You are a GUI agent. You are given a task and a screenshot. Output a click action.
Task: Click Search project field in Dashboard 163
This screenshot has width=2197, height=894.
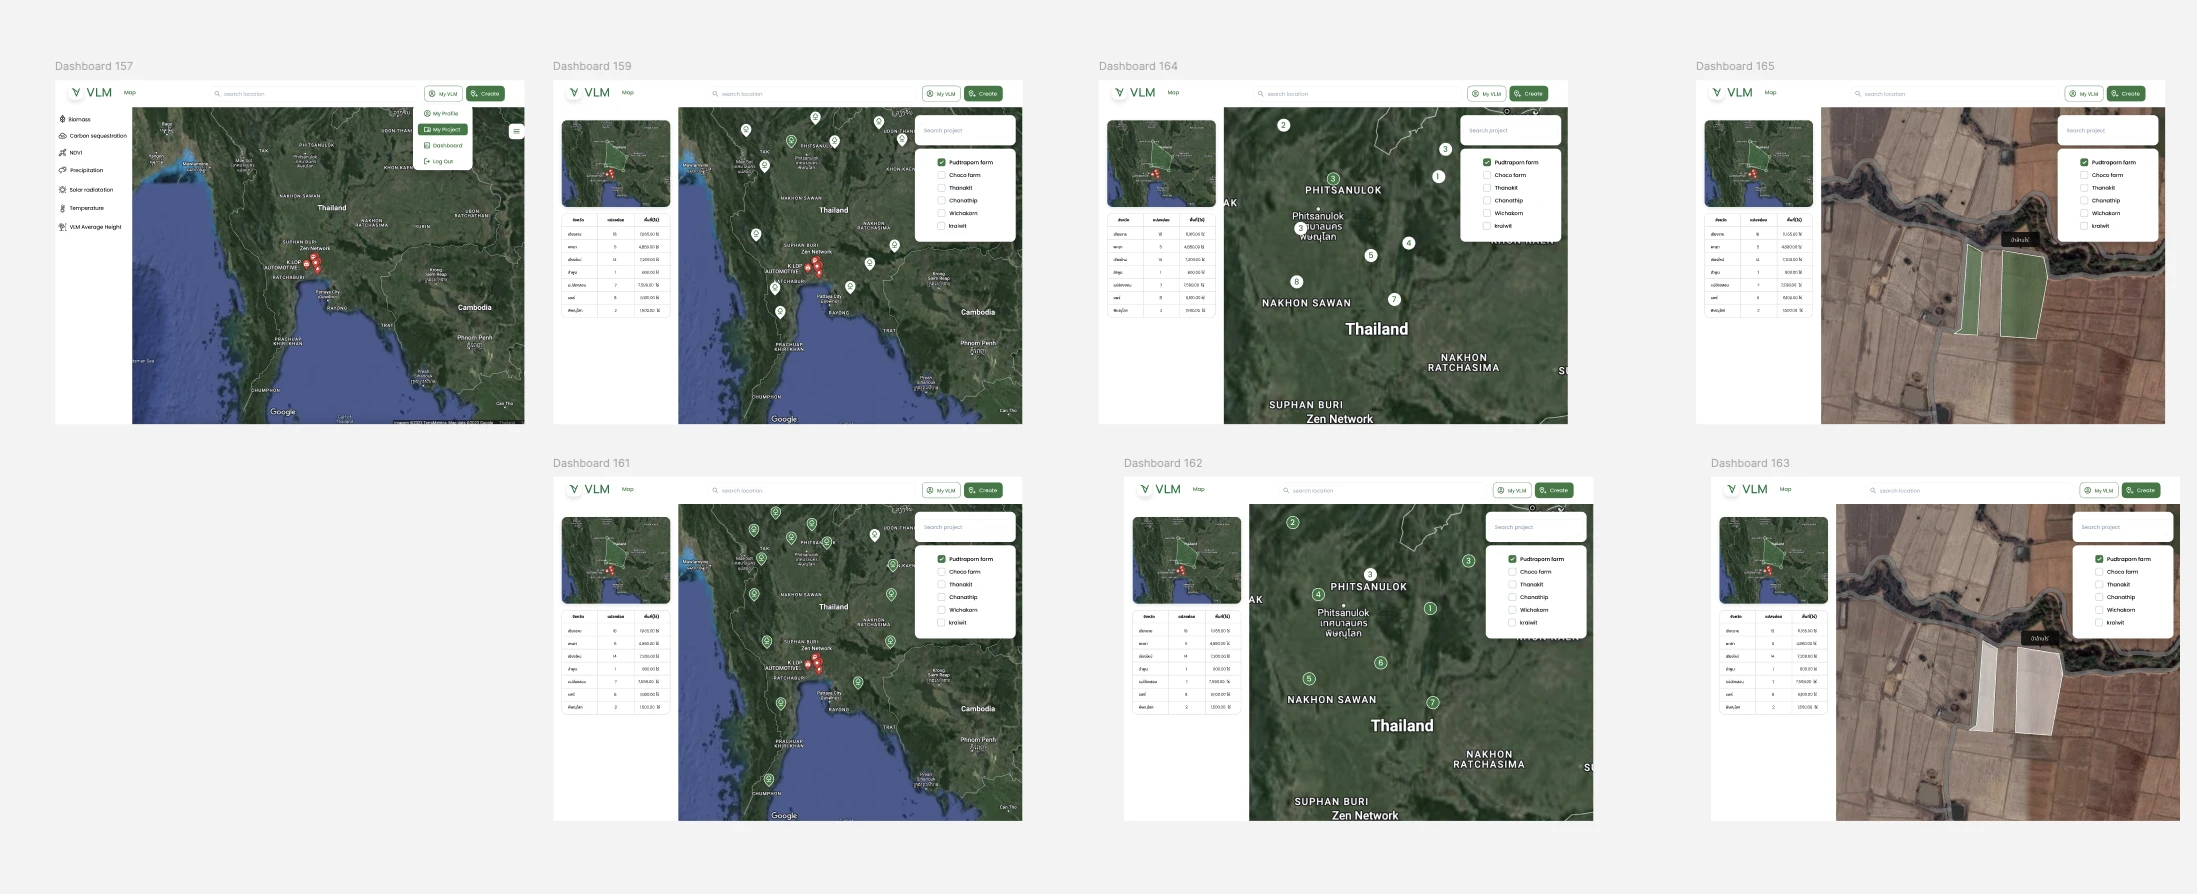click(x=2123, y=527)
